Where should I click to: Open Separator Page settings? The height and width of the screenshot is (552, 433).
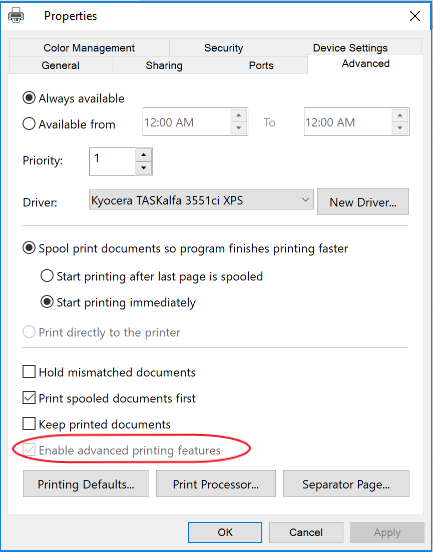click(x=346, y=484)
